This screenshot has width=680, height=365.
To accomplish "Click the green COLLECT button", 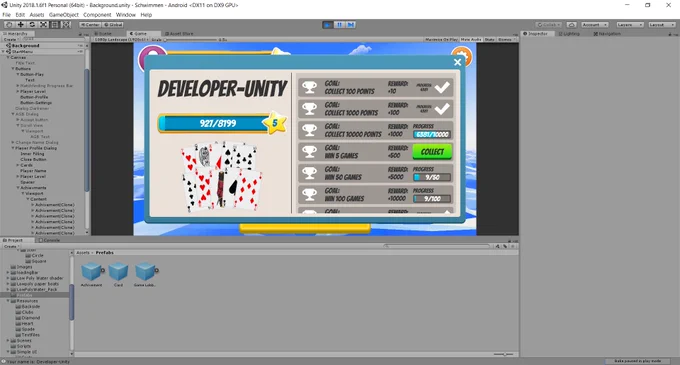I will coord(432,152).
